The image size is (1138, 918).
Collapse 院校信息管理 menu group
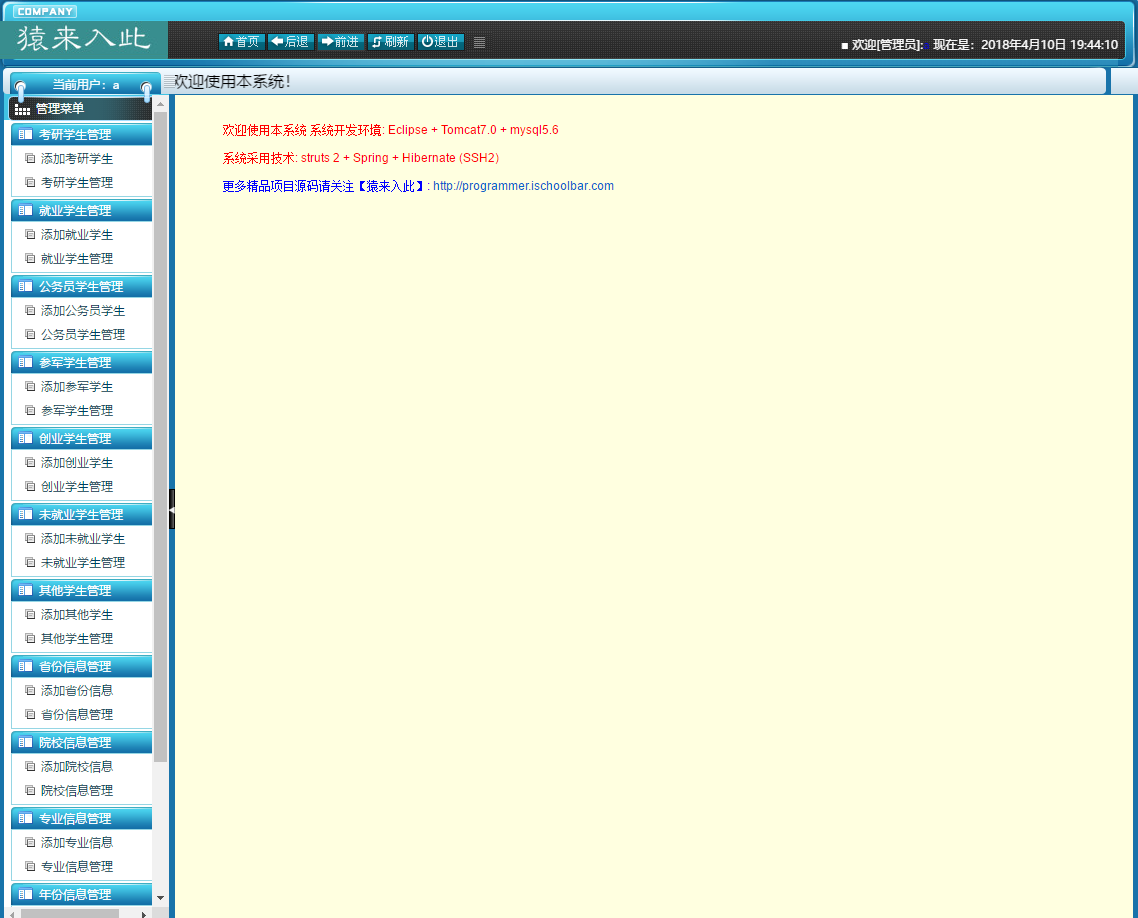pos(81,742)
